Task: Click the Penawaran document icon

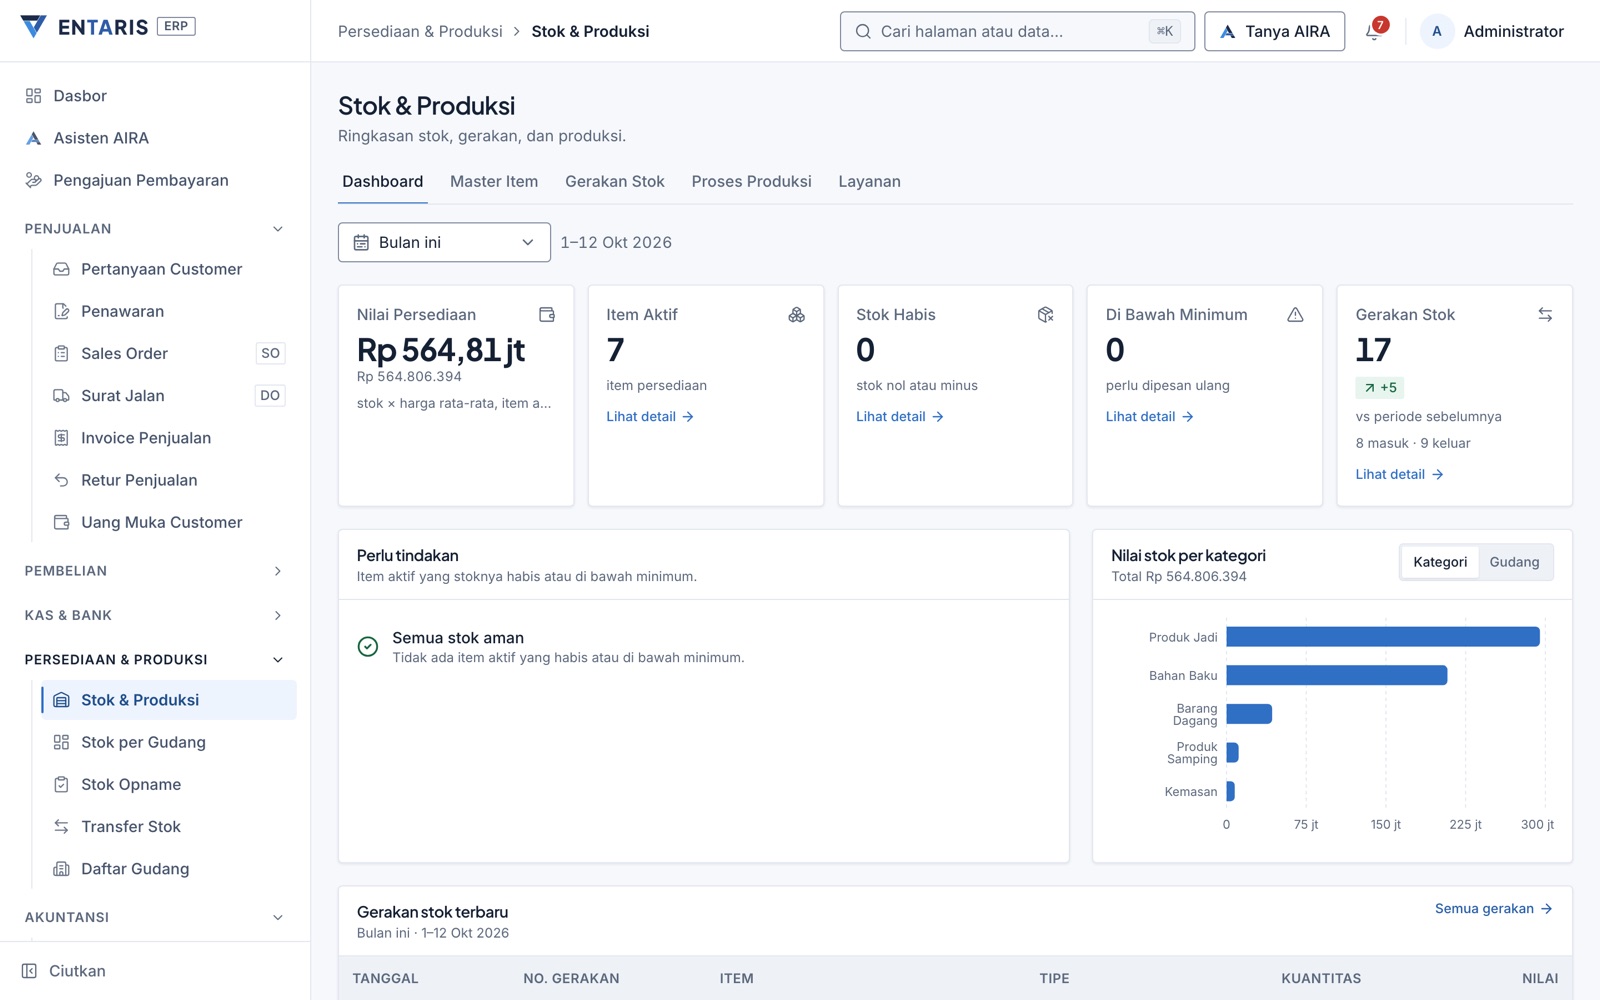Action: (61, 311)
